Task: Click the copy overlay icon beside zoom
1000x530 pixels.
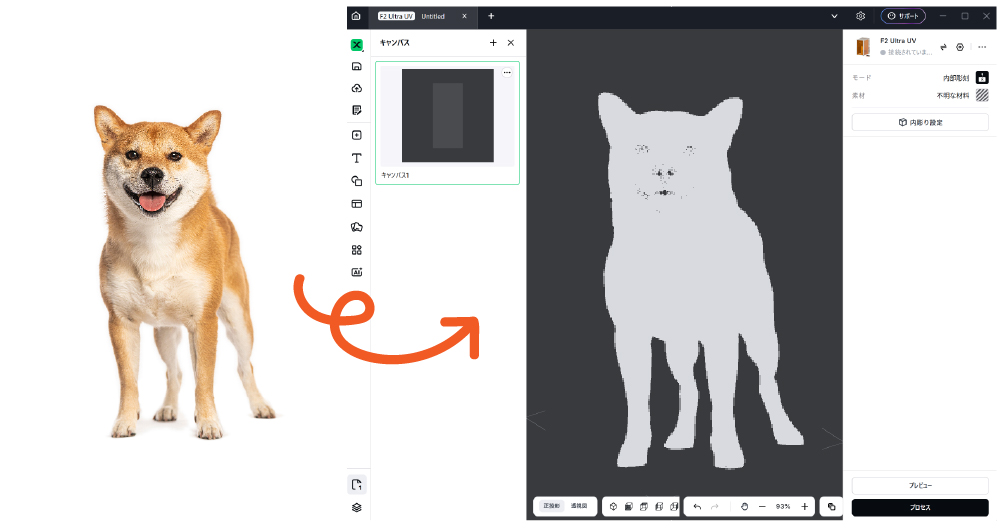Action: click(x=832, y=507)
